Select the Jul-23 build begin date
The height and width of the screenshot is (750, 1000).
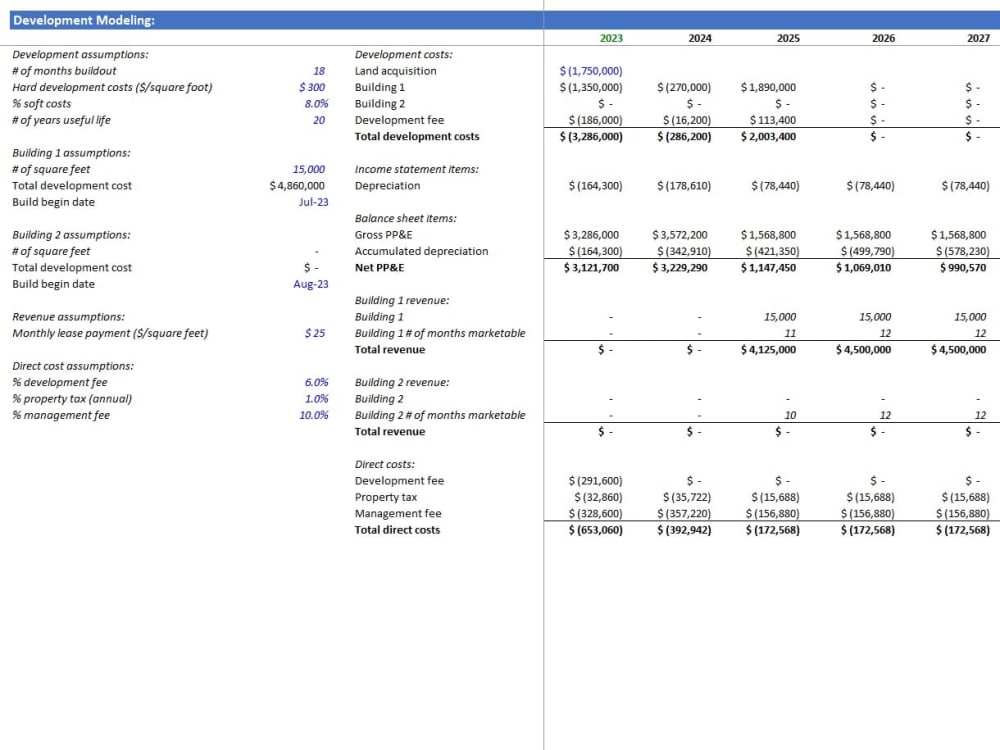[312, 202]
